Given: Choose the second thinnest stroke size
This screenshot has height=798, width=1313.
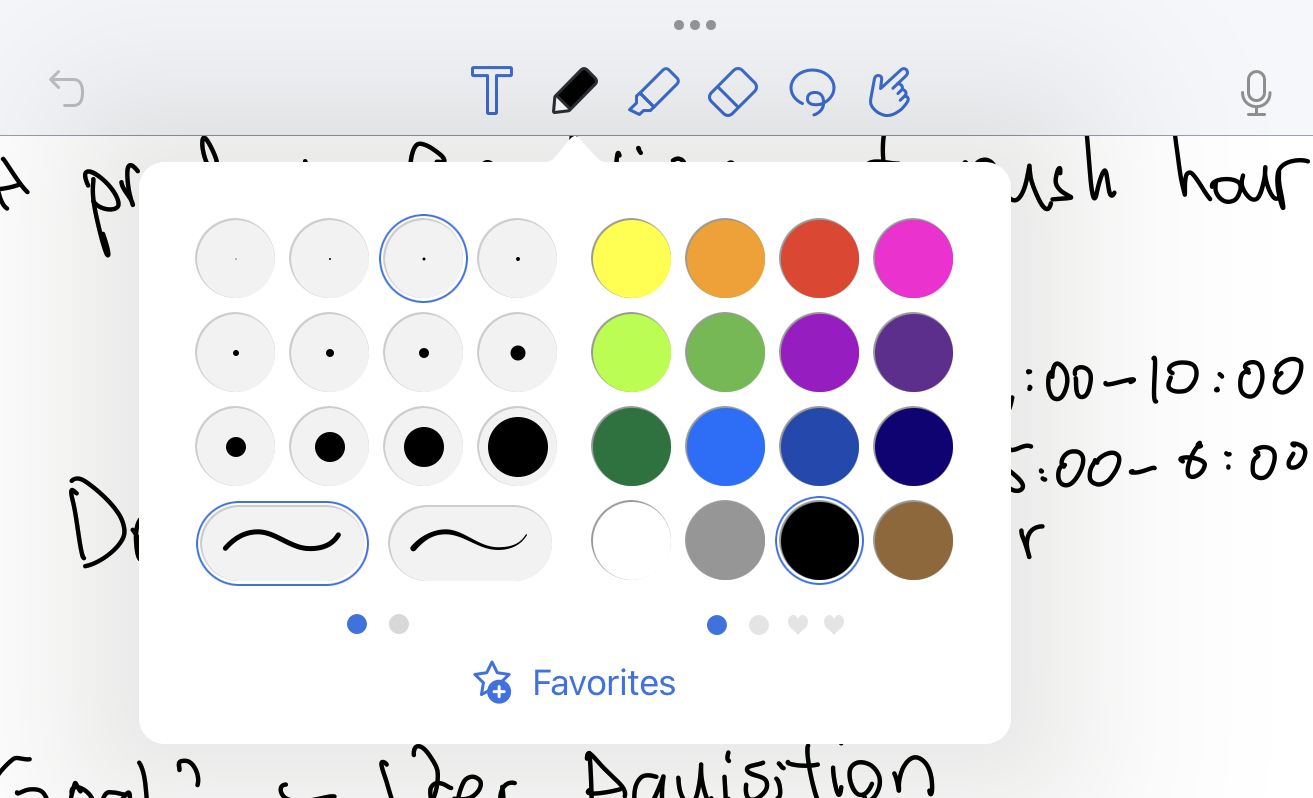Looking at the screenshot, I should tap(329, 259).
